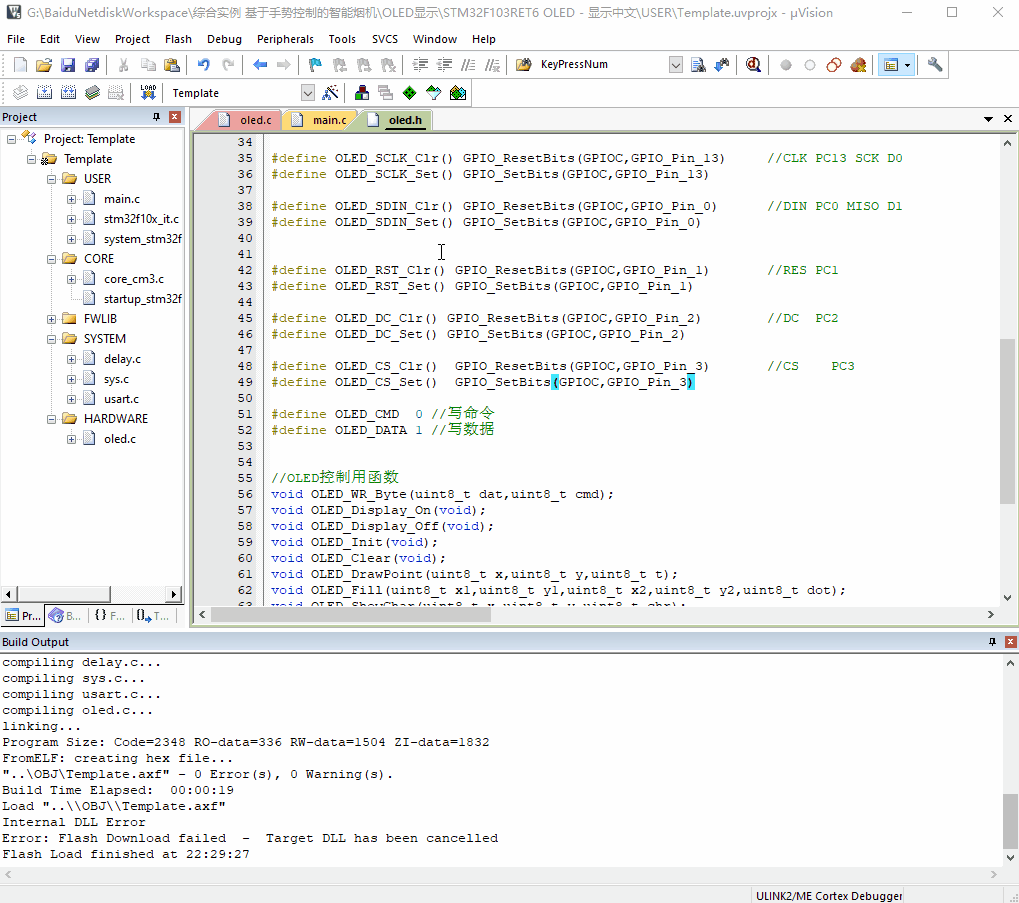
Task: Select core_cm3.c in the project tree
Action: click(x=133, y=279)
